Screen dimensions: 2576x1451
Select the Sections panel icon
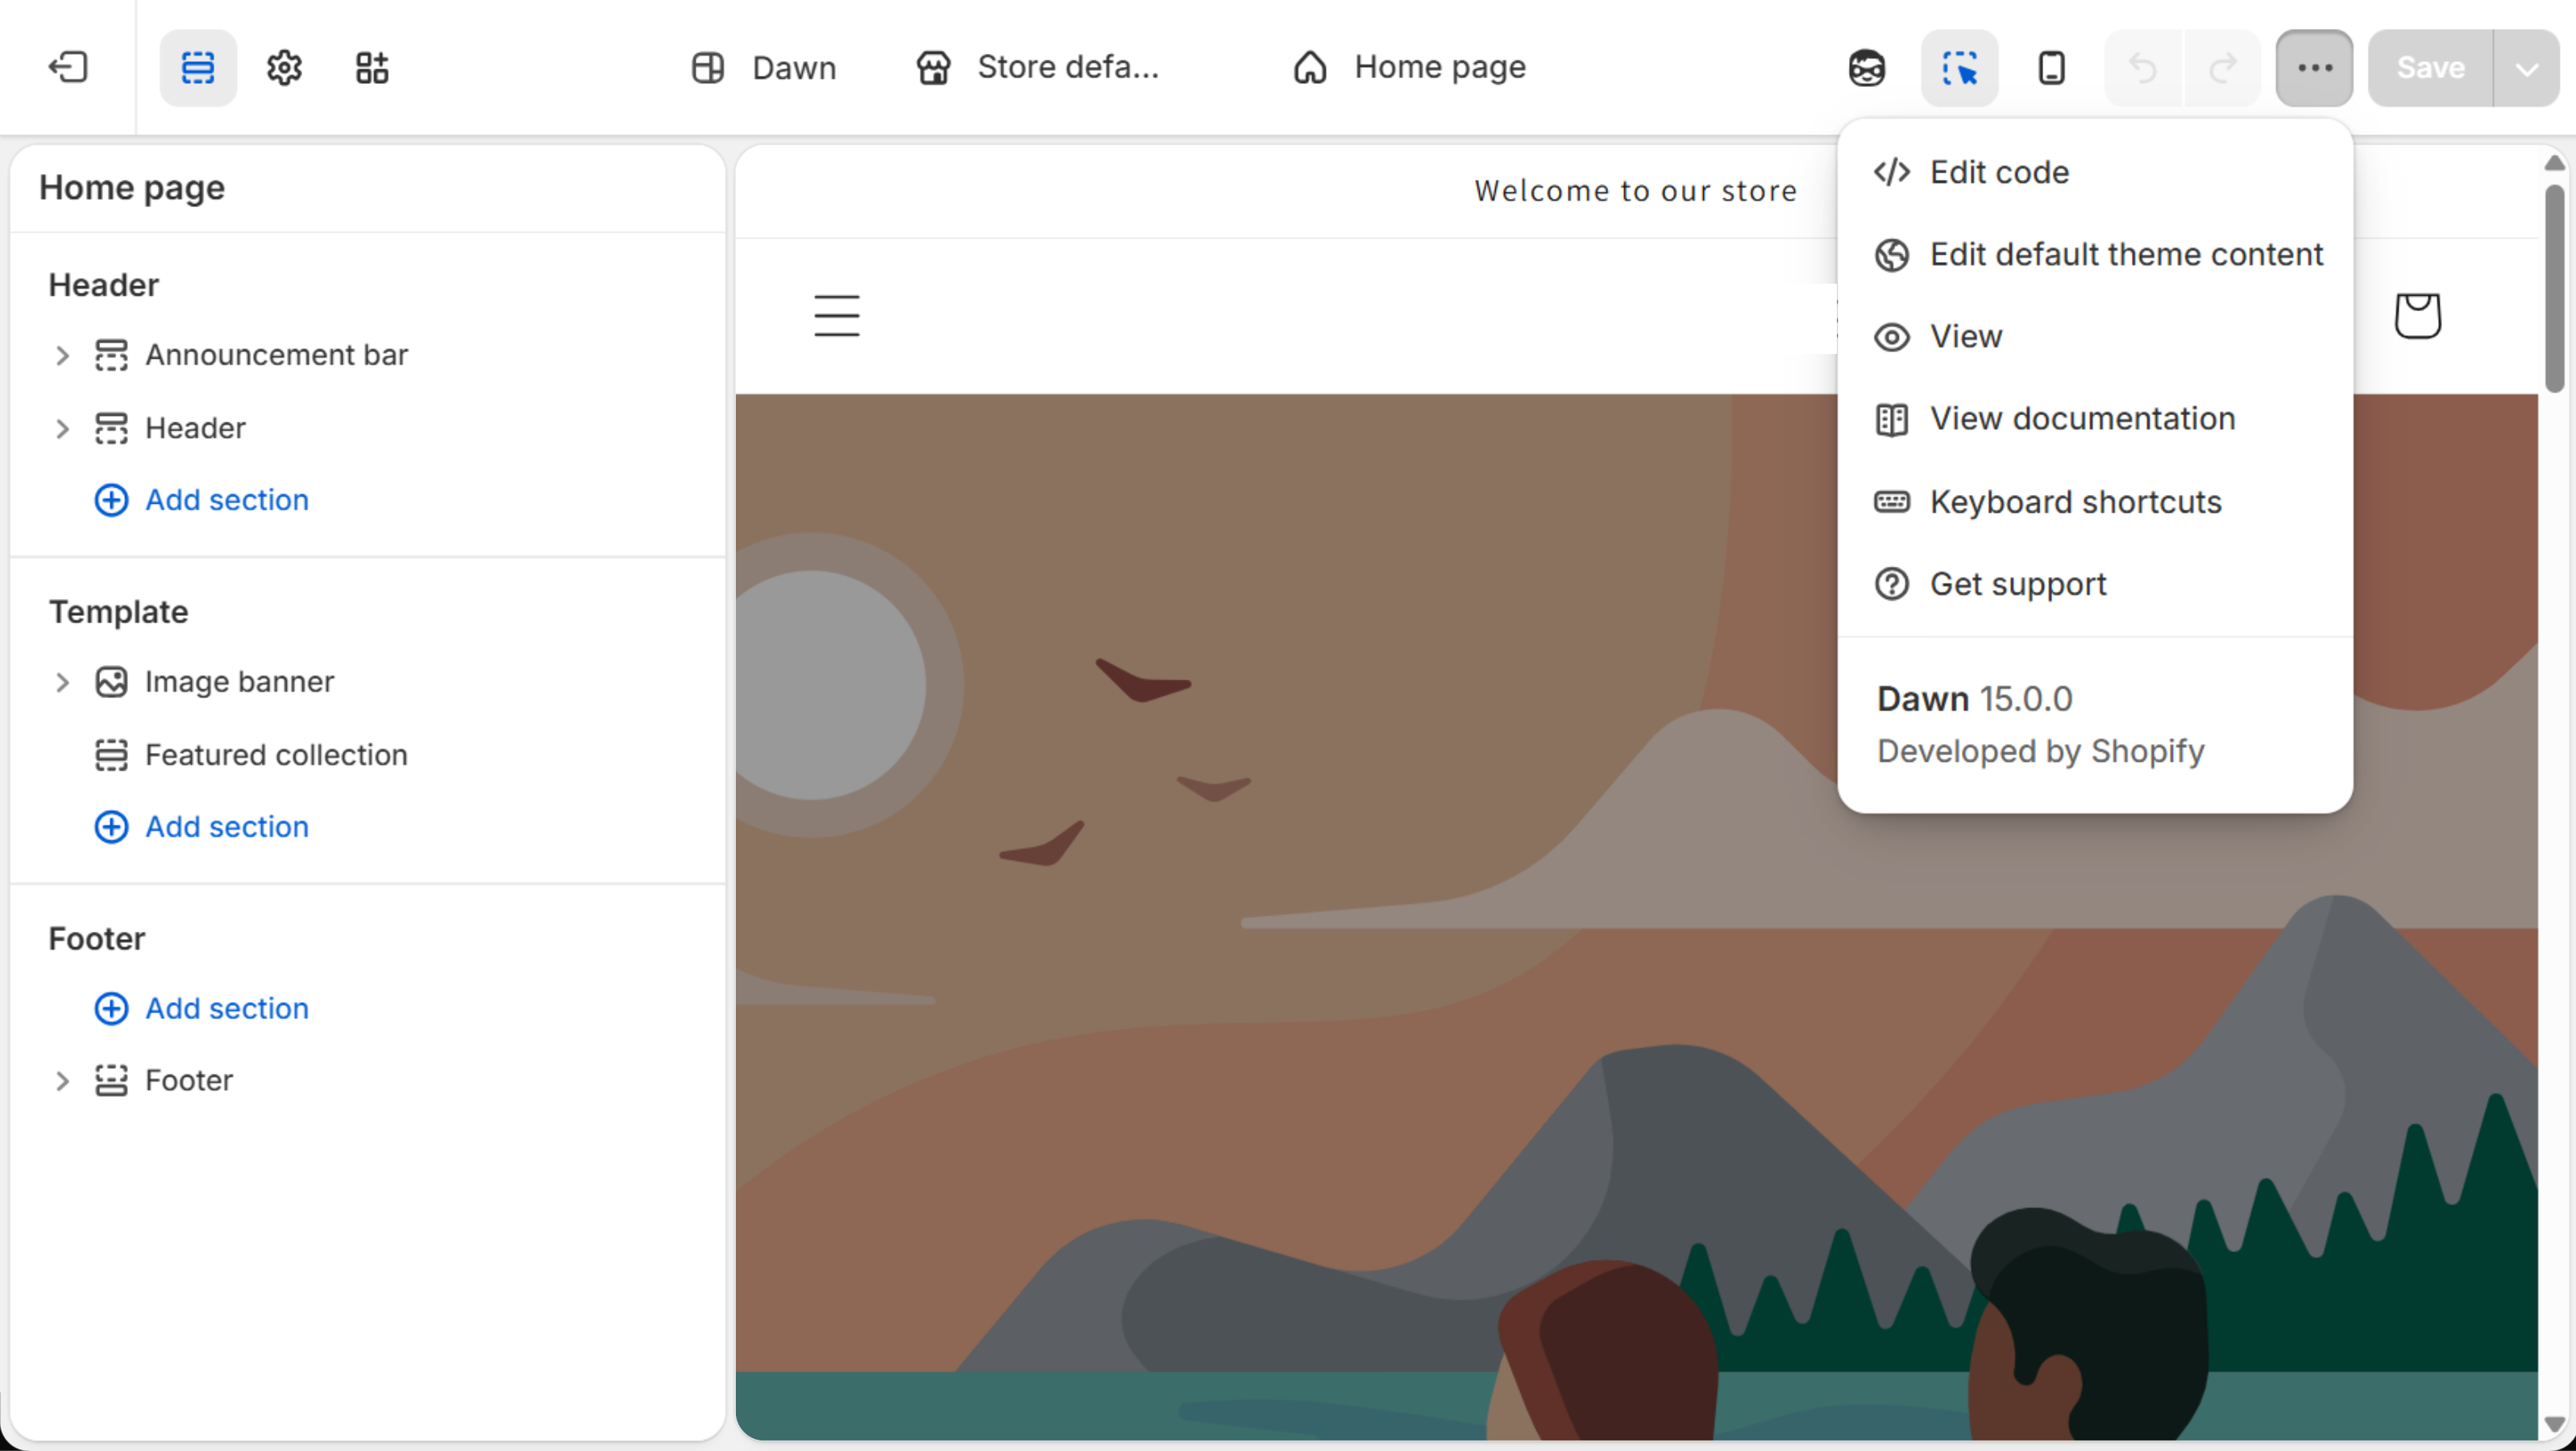(x=198, y=67)
